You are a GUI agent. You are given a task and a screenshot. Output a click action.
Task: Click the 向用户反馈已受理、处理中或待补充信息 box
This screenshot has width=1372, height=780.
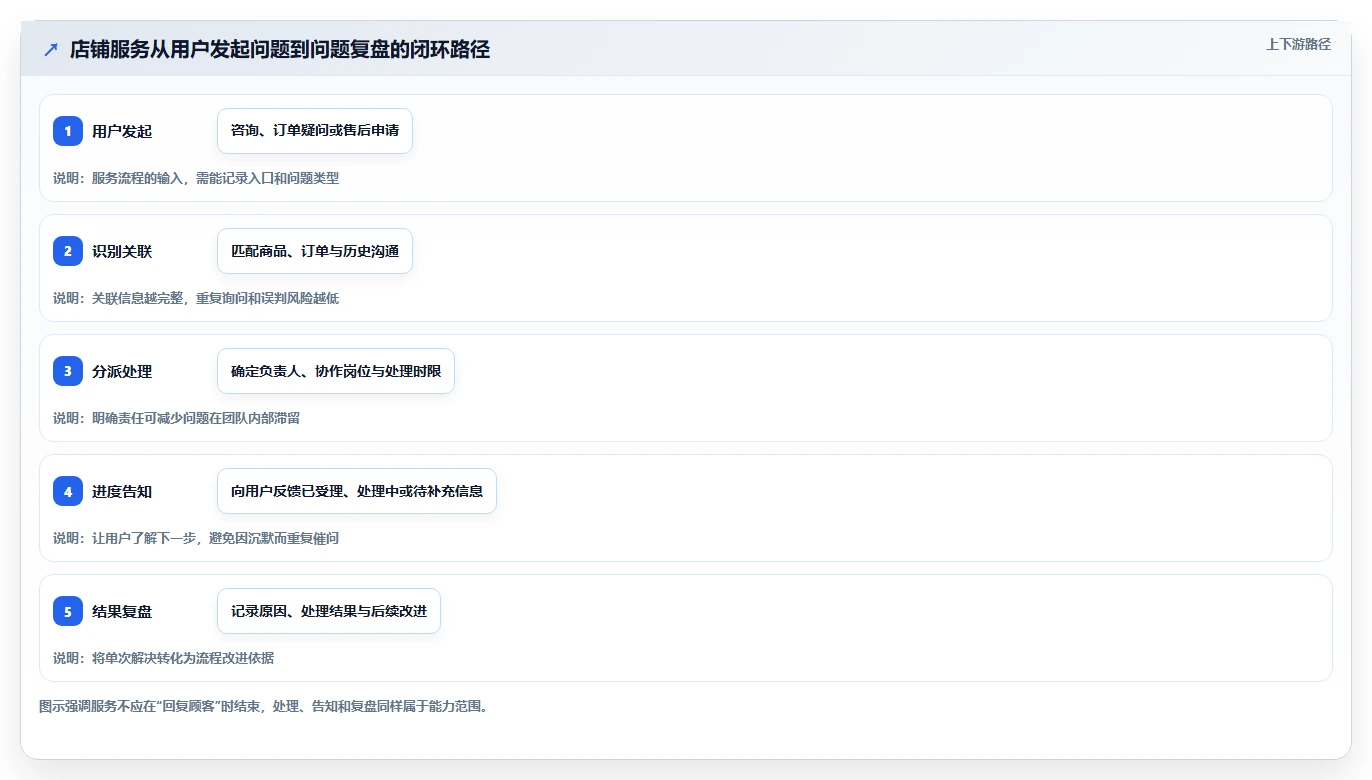coord(357,491)
